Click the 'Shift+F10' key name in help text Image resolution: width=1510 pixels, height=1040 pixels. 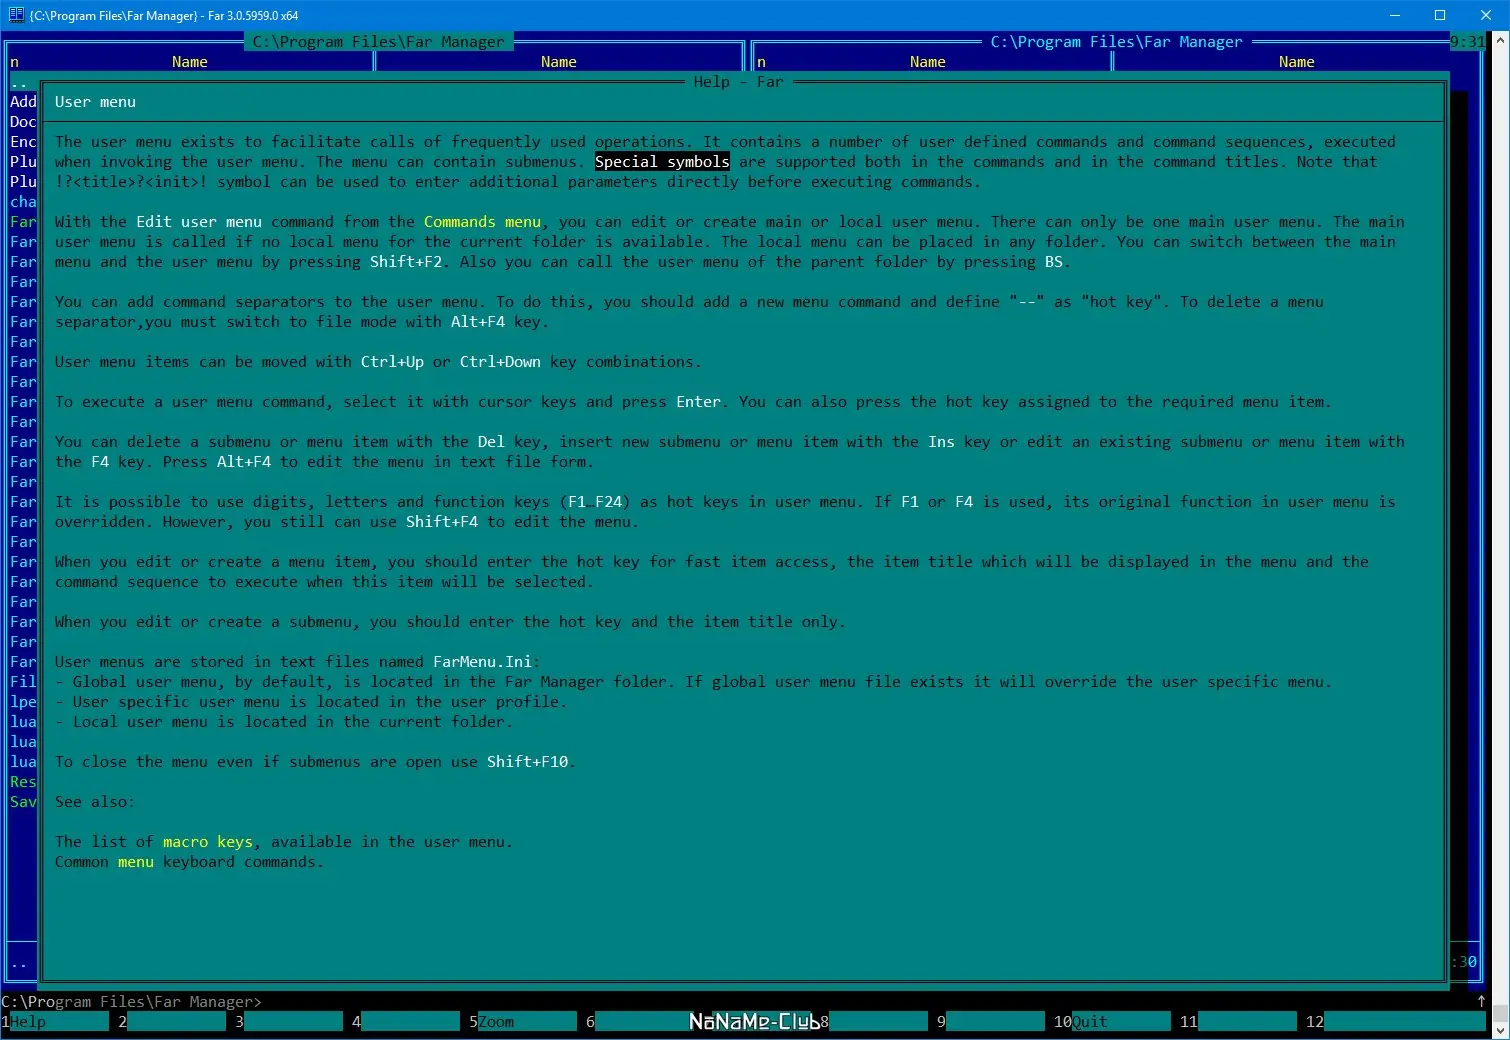coord(527,762)
